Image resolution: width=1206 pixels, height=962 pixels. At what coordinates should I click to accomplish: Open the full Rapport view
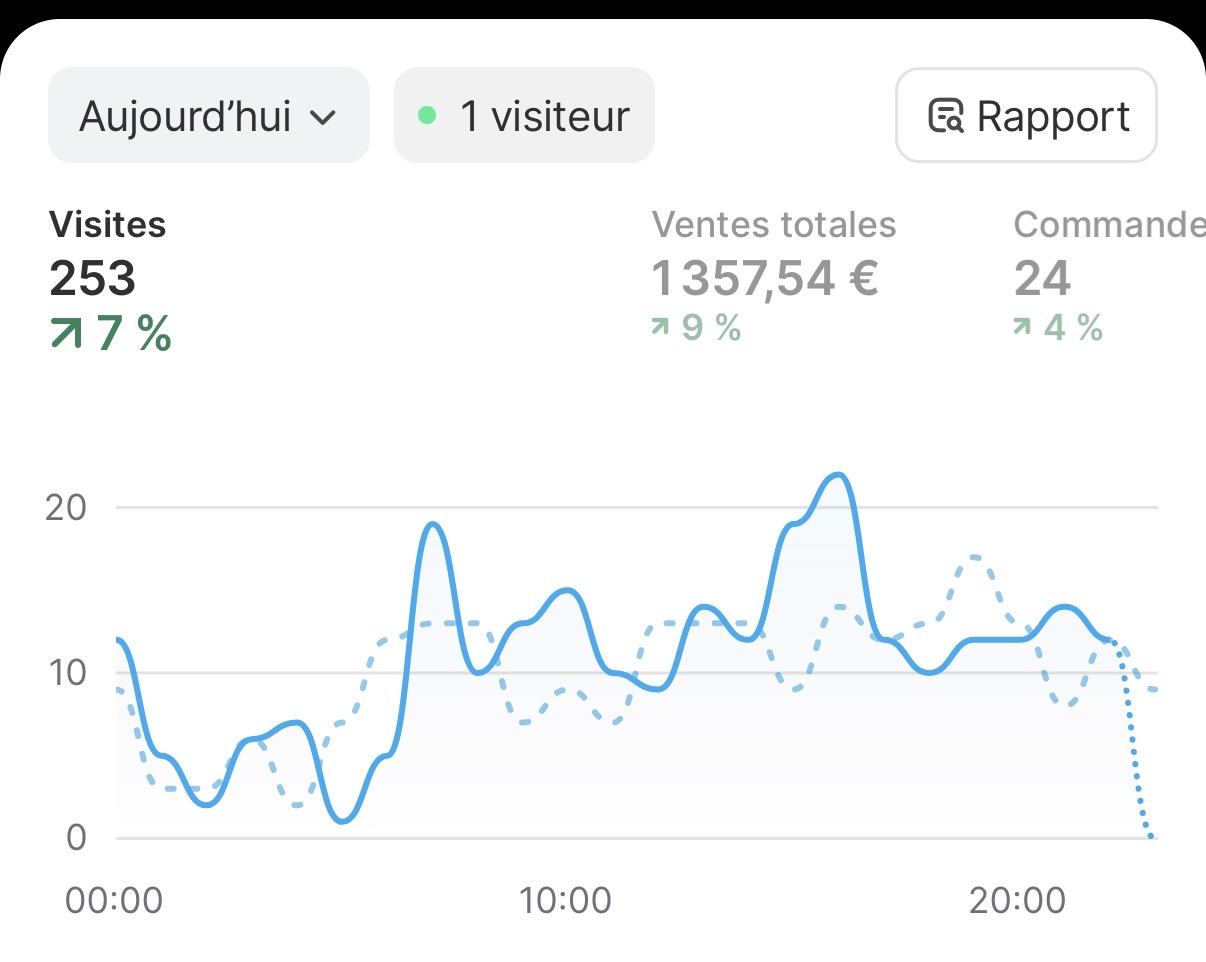[x=1027, y=115]
